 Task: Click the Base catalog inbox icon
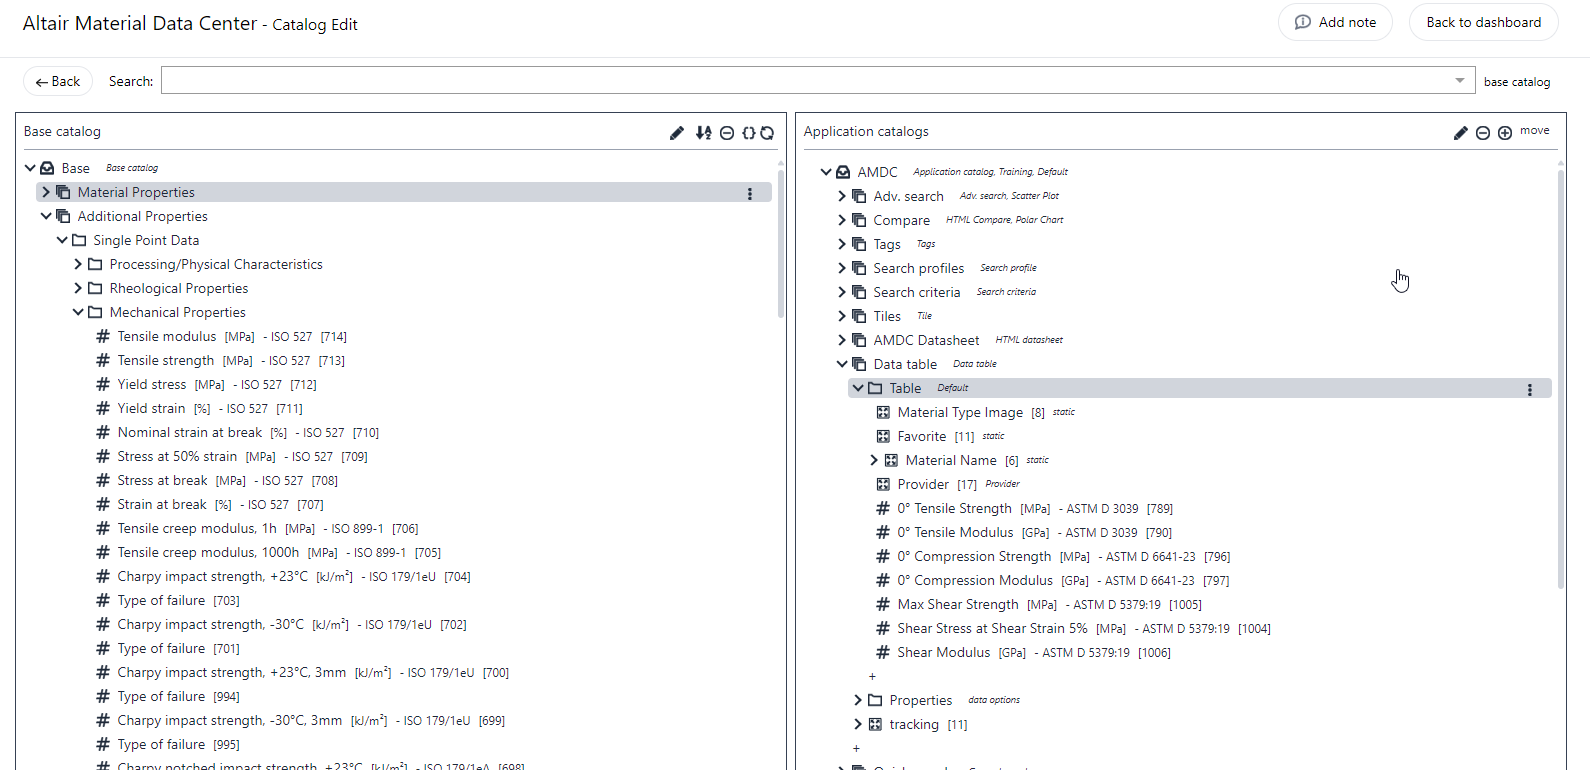coord(47,168)
